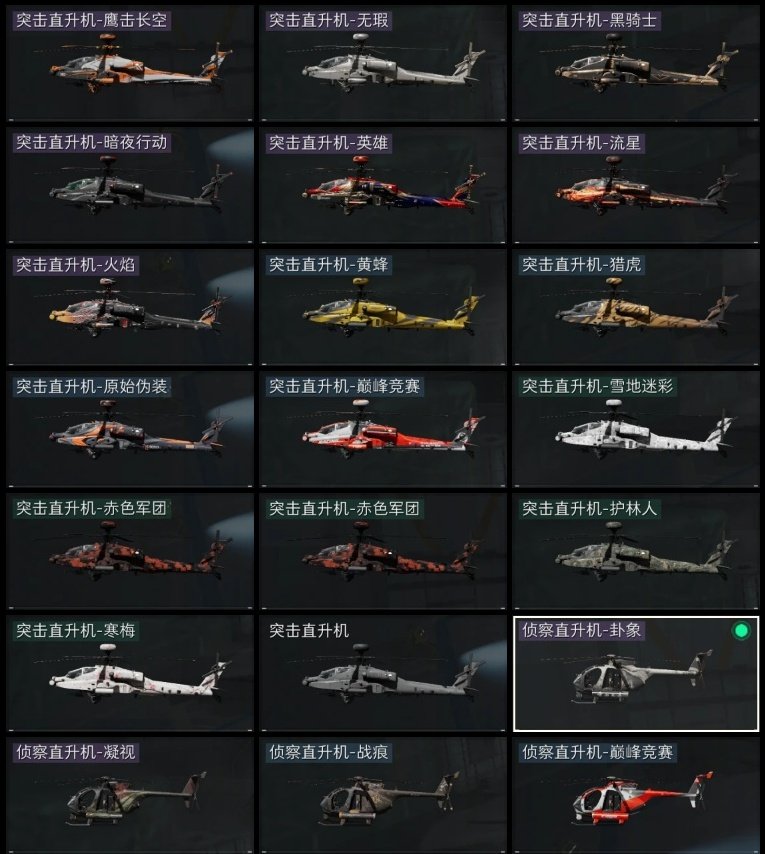The width and height of the screenshot is (765, 854).
Task: Select the 突击直升机-护林人 camo skin
Action: tap(636, 551)
